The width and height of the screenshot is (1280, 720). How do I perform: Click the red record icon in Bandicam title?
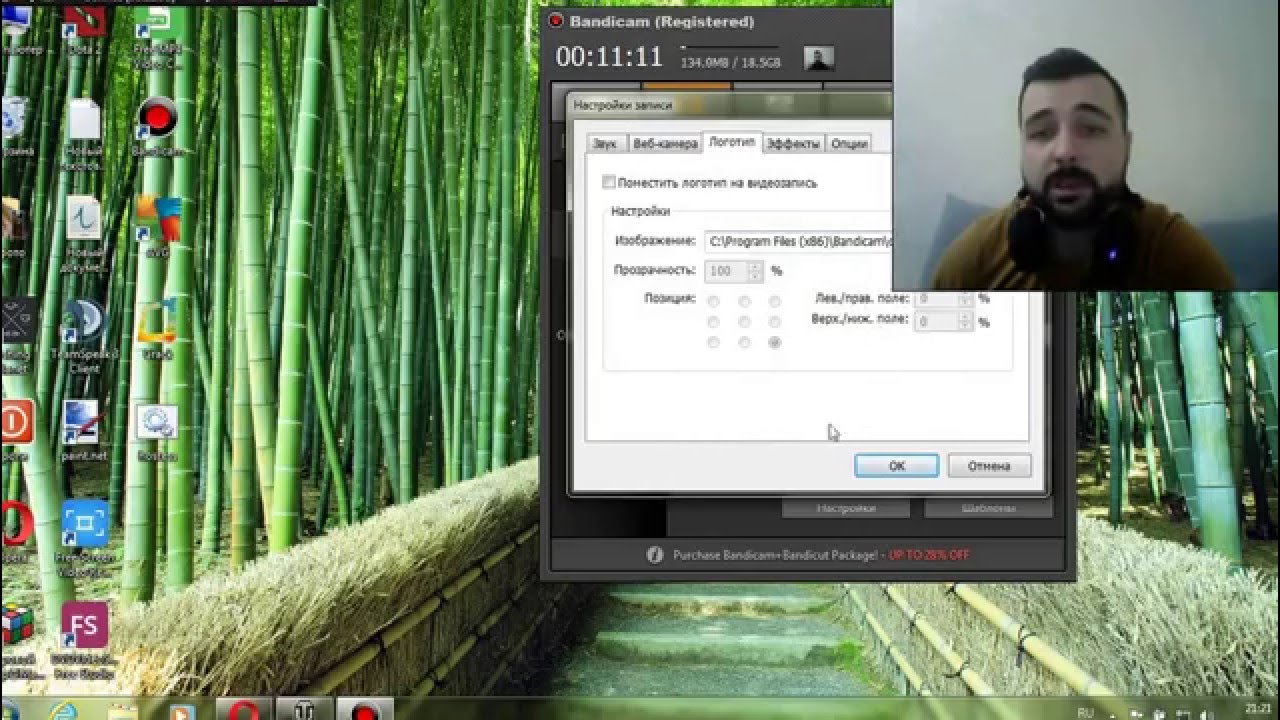557,21
